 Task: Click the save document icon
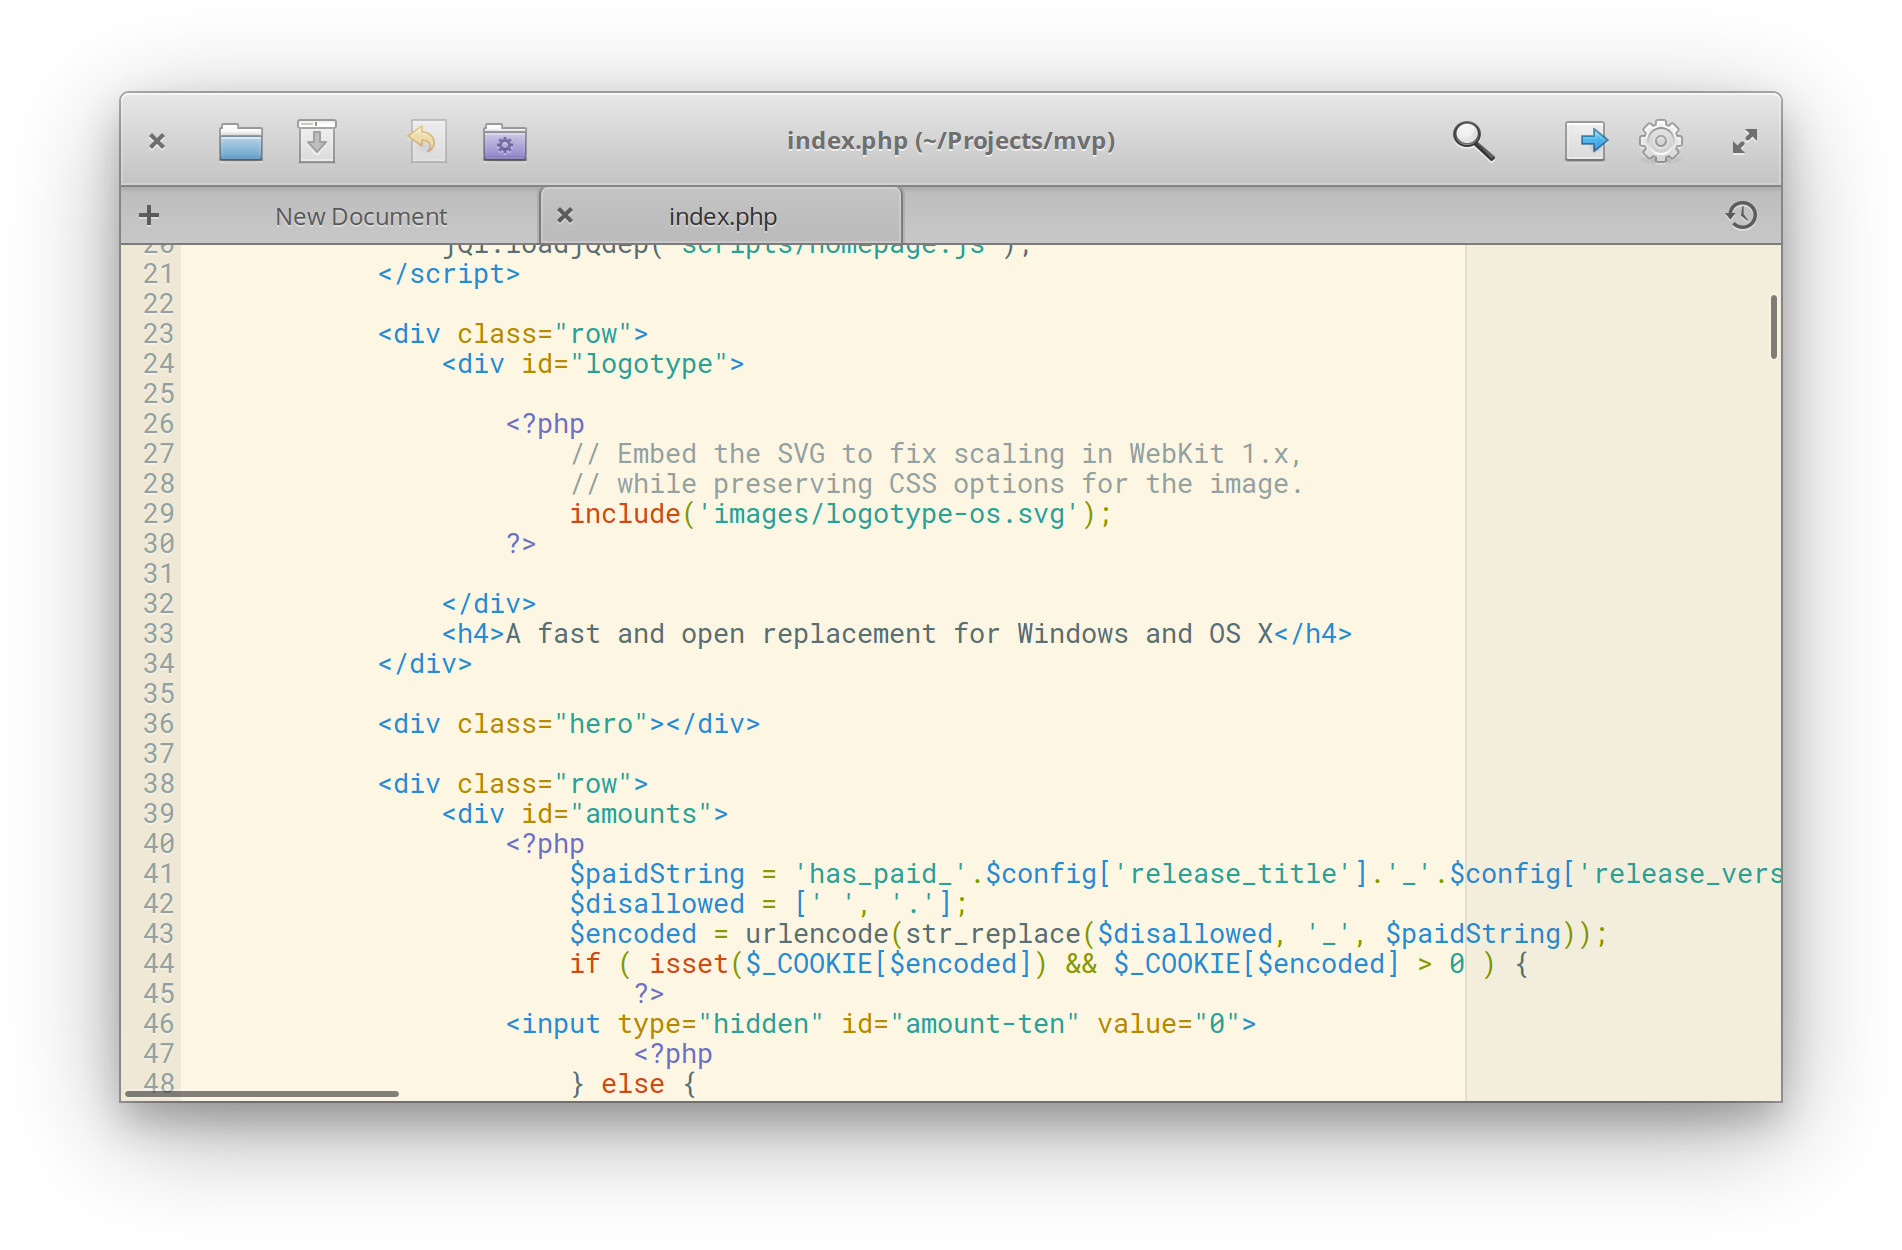317,141
